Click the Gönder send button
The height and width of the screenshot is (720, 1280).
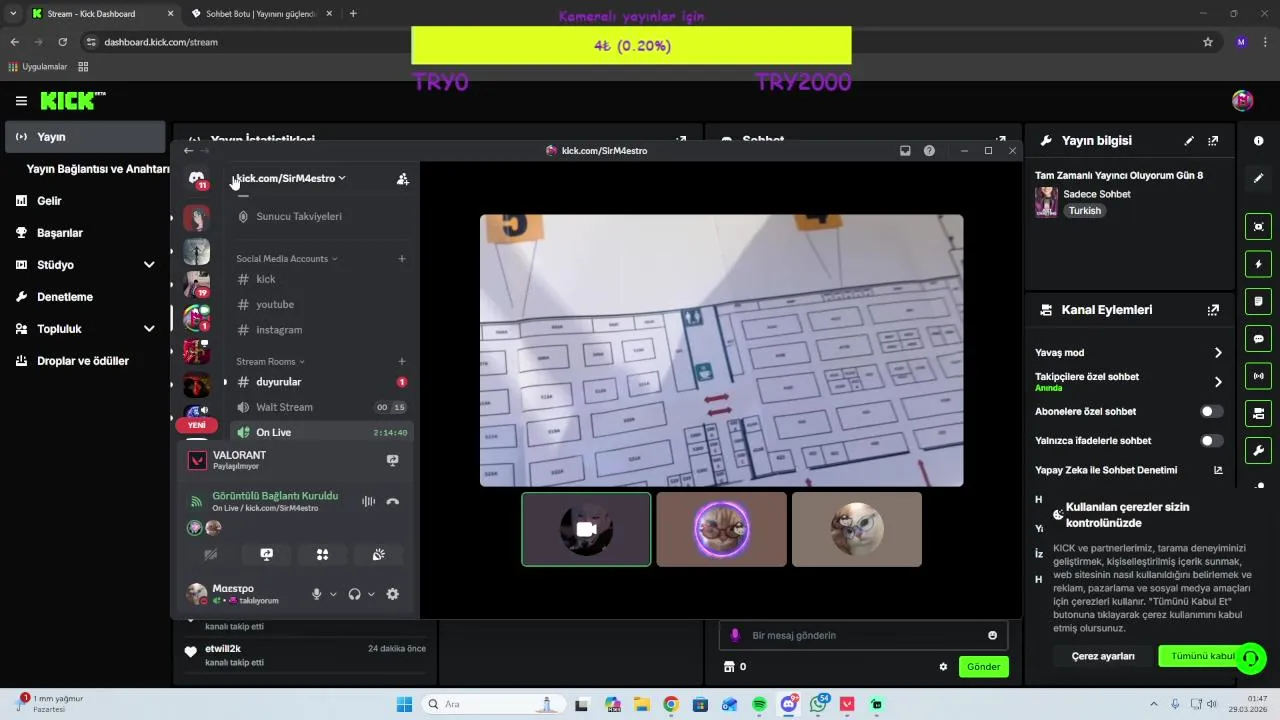coord(983,667)
